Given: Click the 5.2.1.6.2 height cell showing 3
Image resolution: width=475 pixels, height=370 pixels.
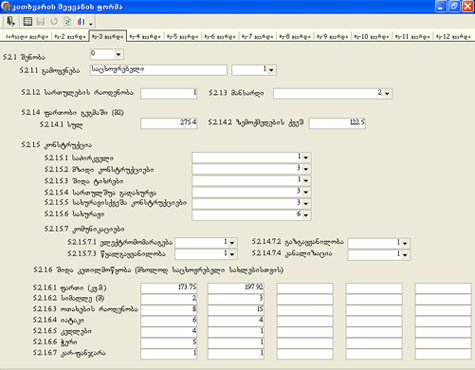Looking at the screenshot, I should pyautogui.click(x=236, y=299).
